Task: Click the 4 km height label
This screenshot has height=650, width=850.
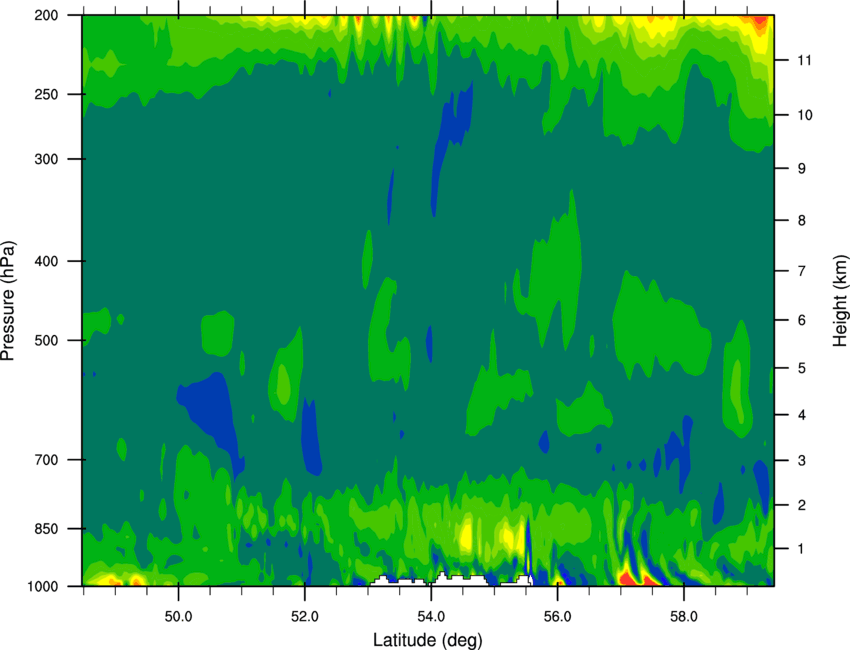Action: tap(802, 415)
